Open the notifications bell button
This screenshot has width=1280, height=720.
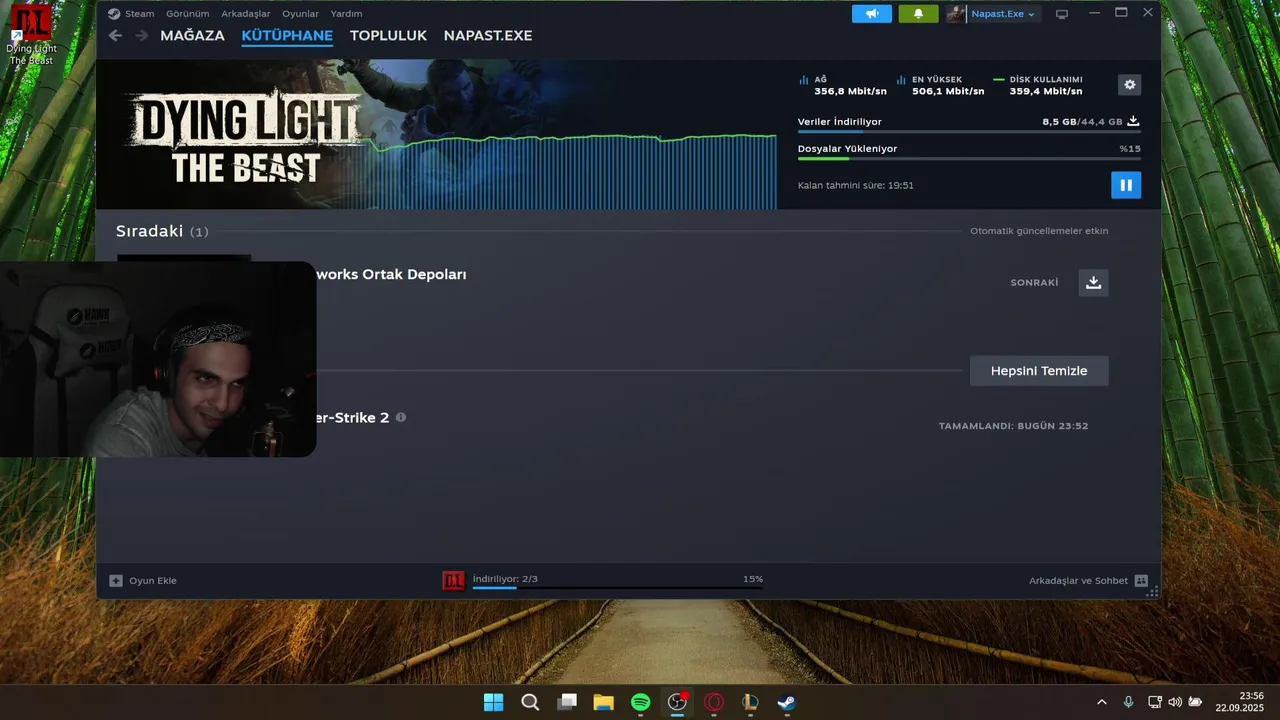click(x=918, y=14)
